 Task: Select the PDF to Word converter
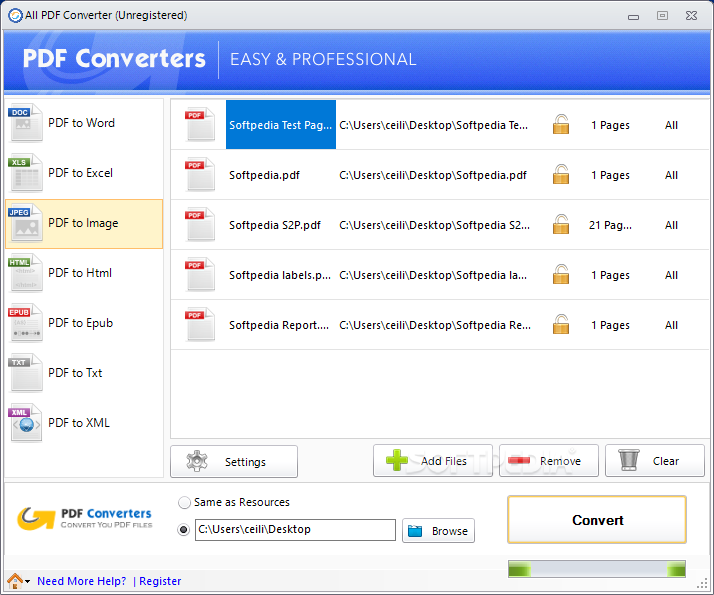(84, 124)
